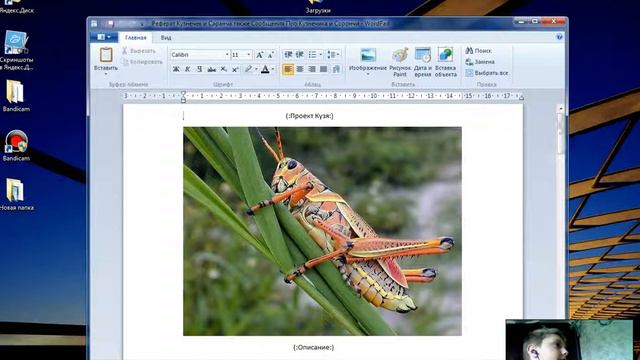
Task: Click the webcam overlay video
Action: point(569,340)
